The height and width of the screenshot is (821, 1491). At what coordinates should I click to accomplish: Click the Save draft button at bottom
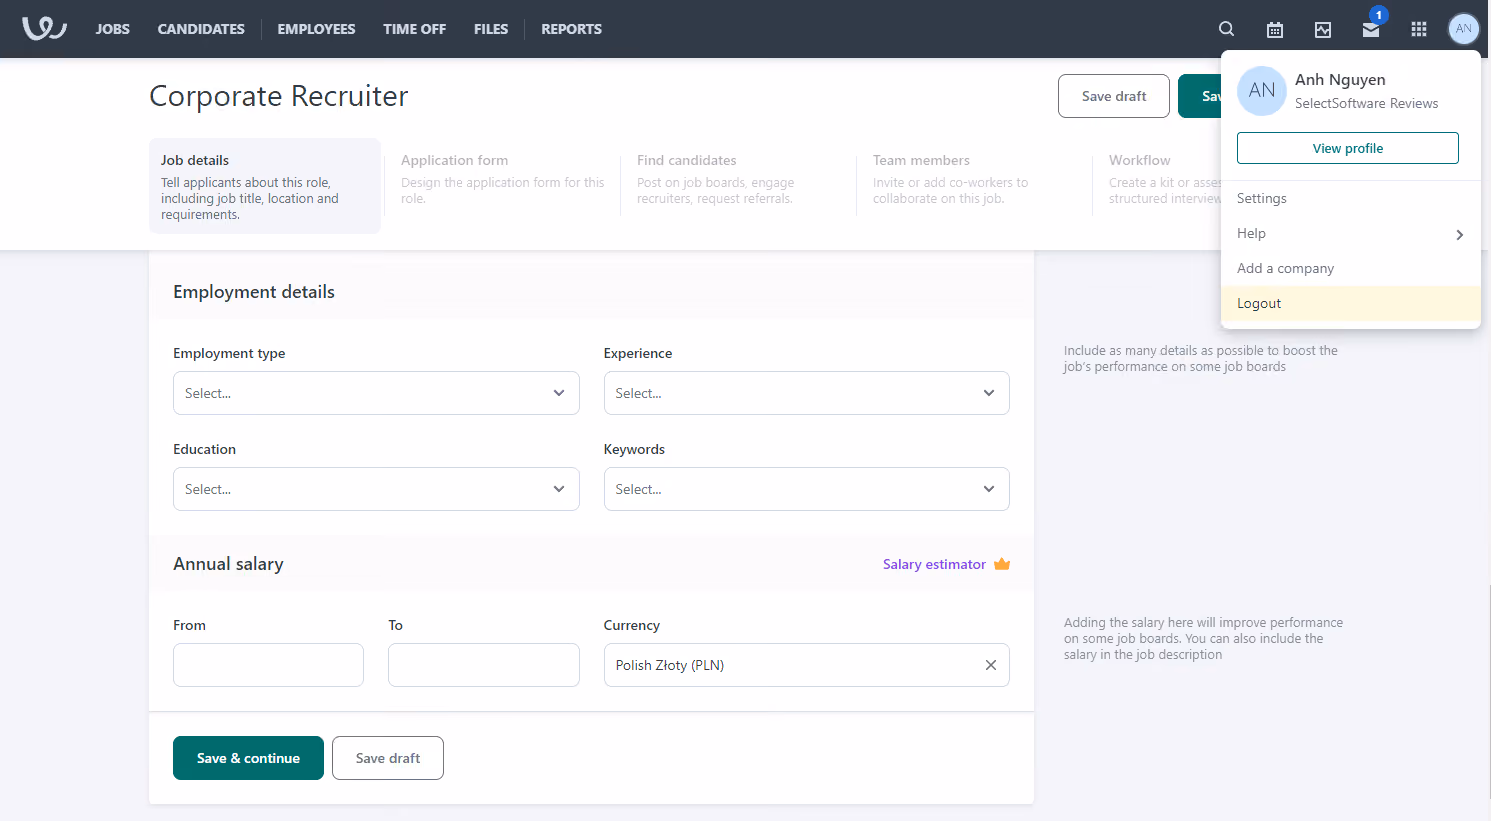[x=388, y=758]
